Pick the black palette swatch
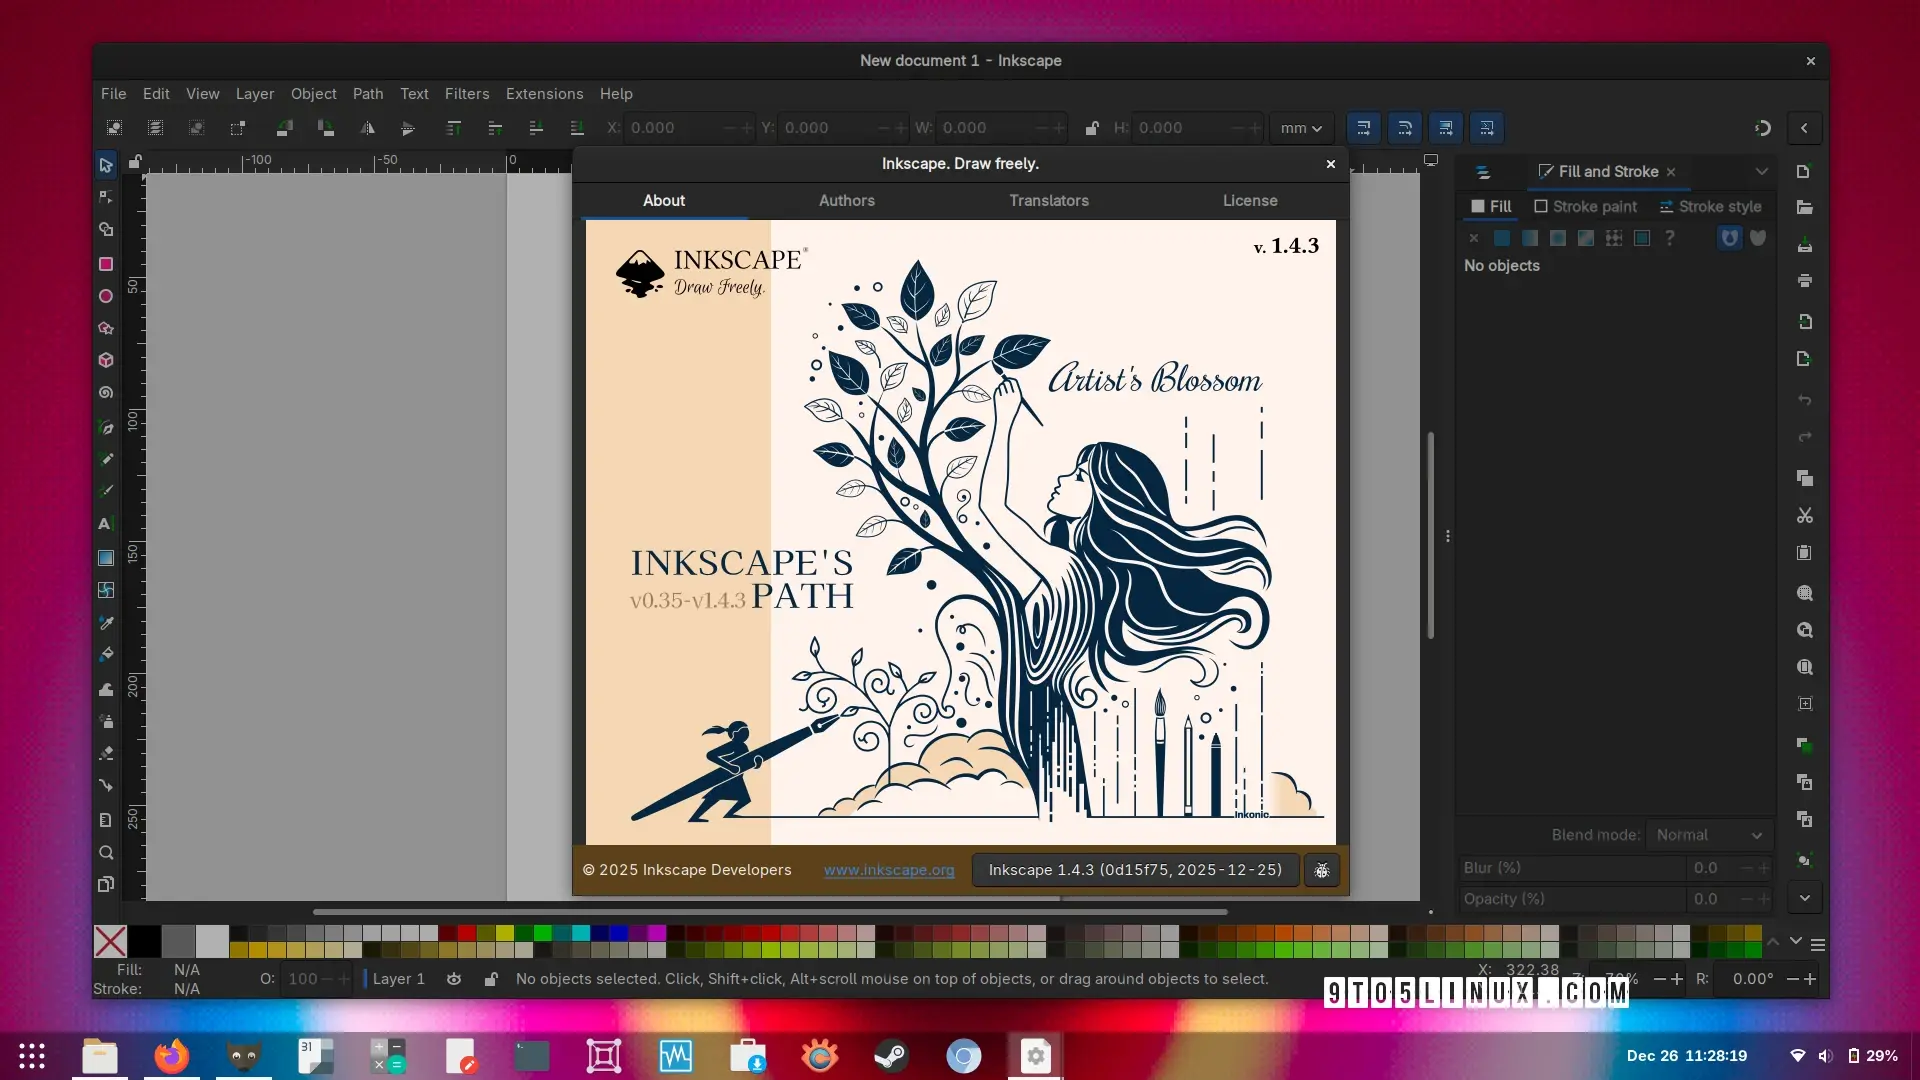1920x1080 pixels. coord(144,941)
